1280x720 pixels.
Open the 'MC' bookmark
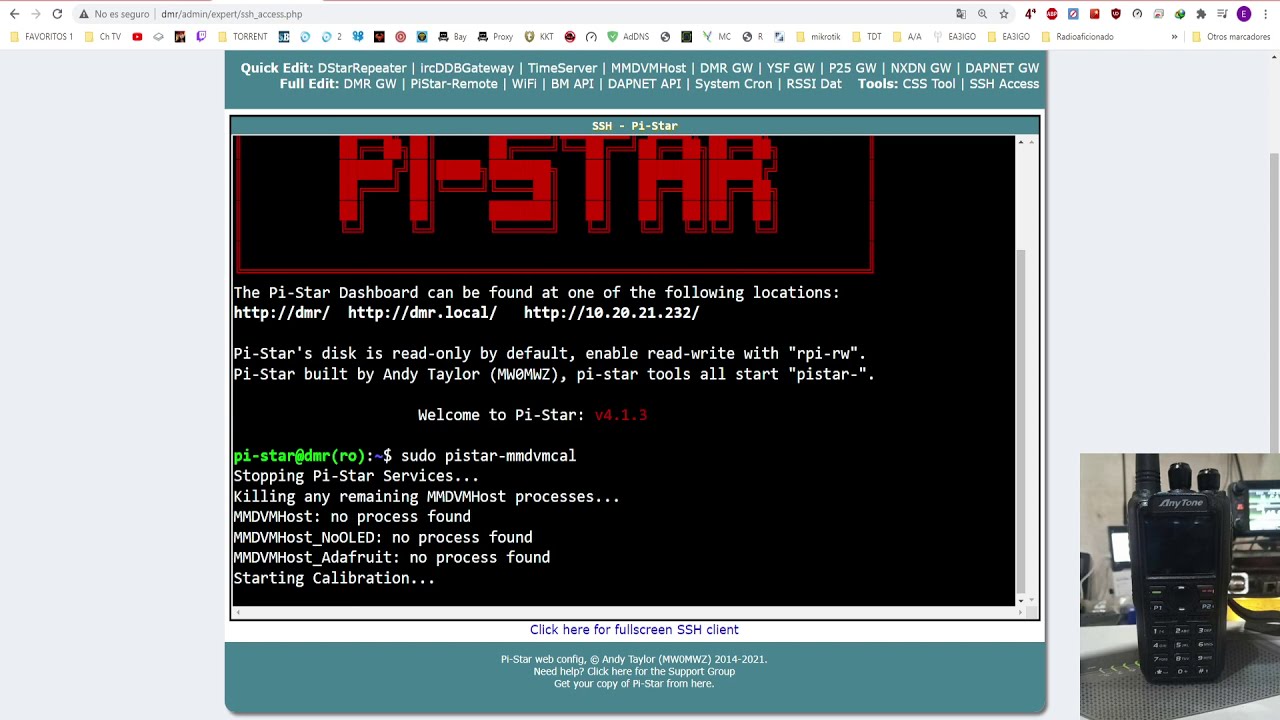[x=716, y=37]
